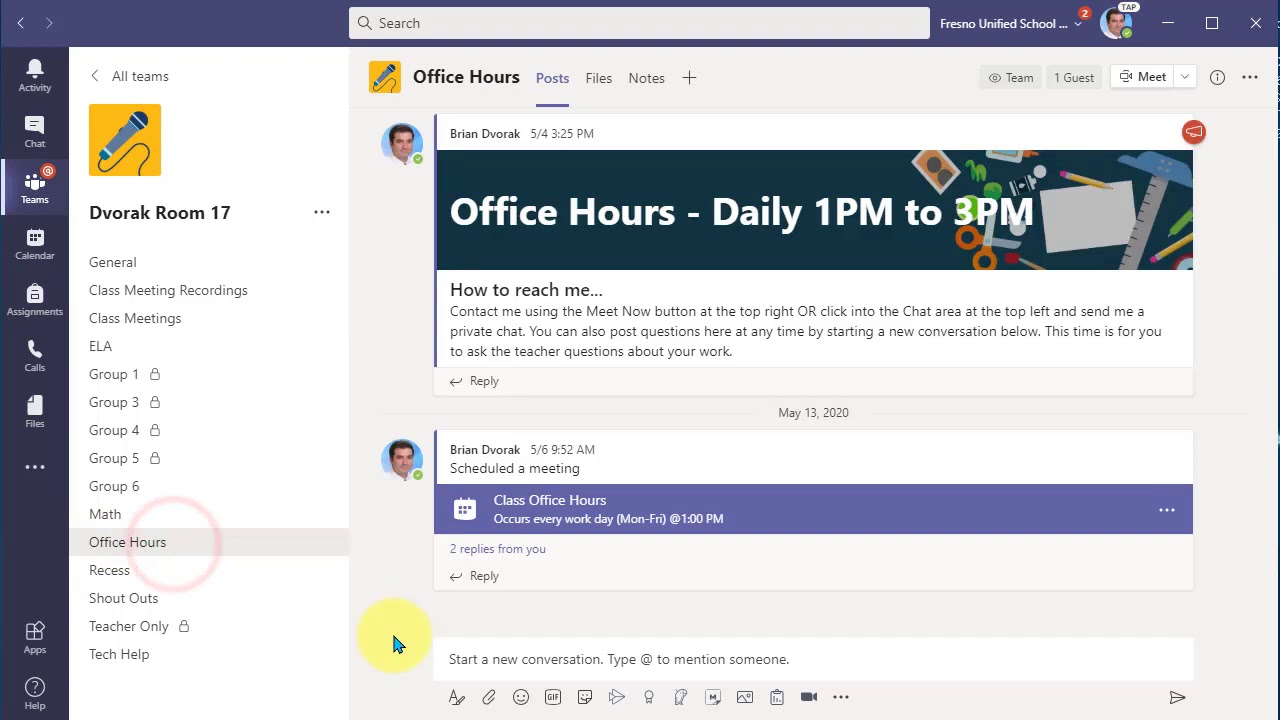Start a meeting with Meet button
The image size is (1280, 720).
click(x=1143, y=77)
